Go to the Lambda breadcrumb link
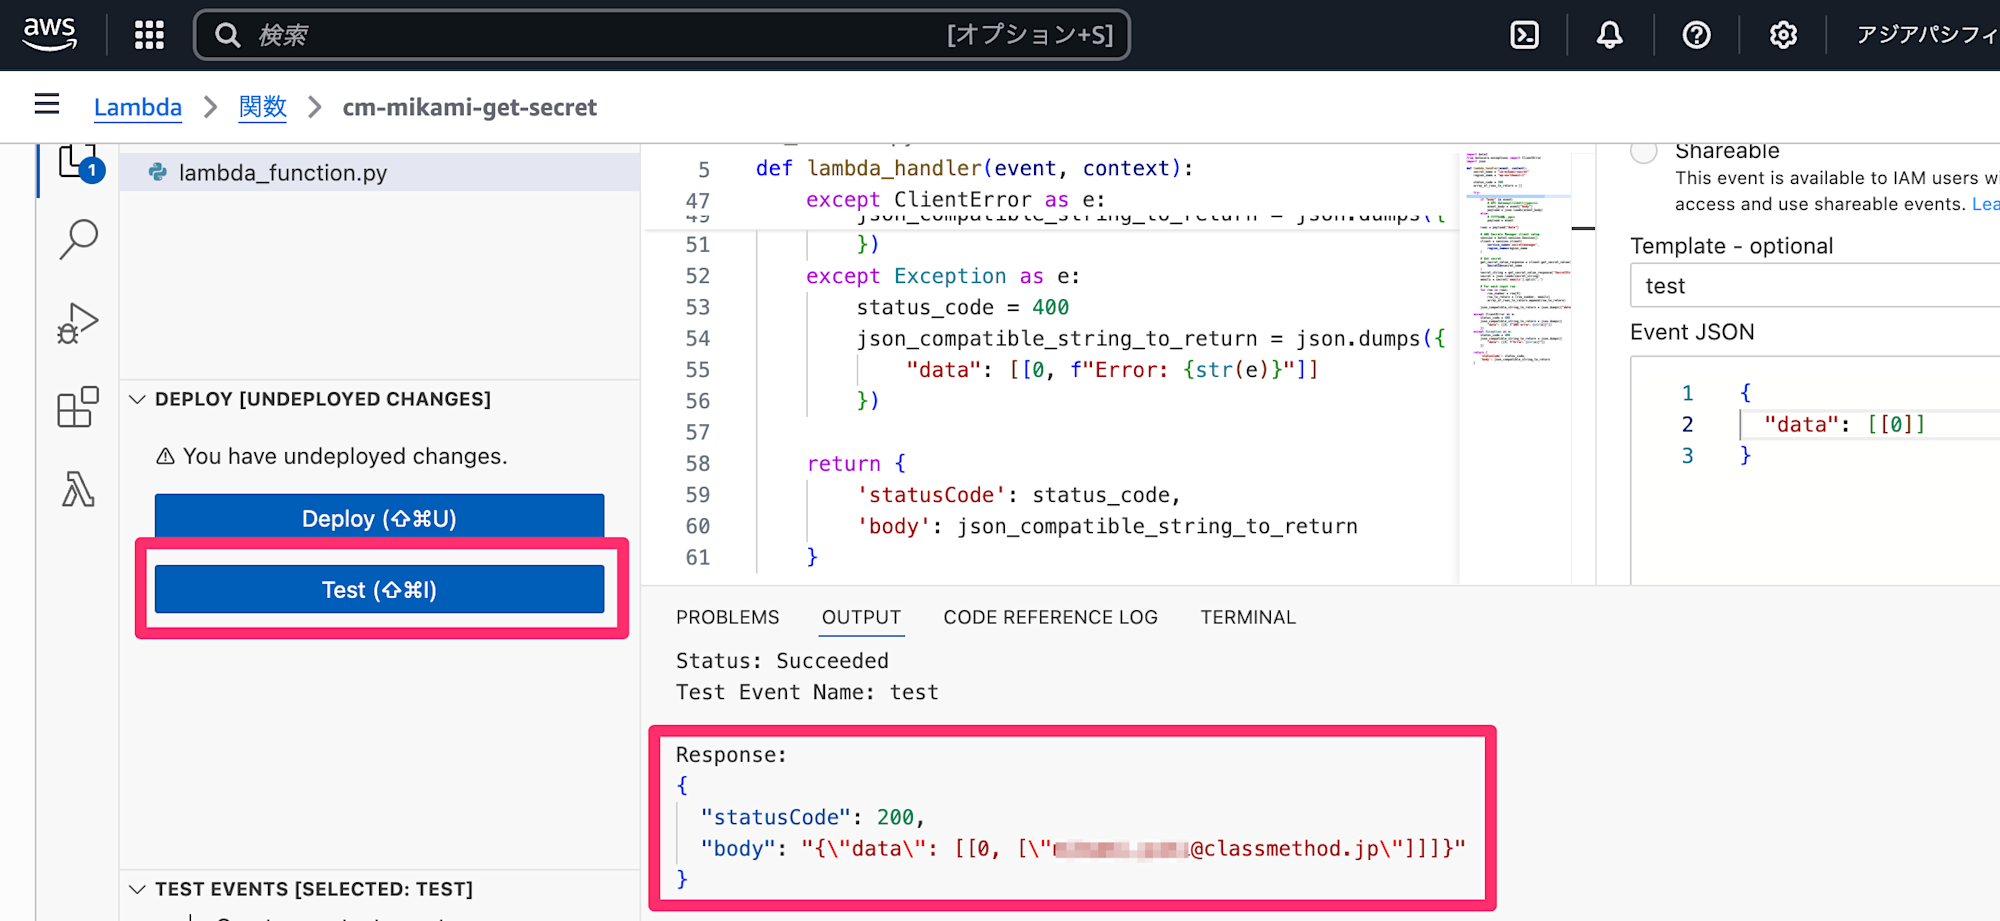Image resolution: width=2000 pixels, height=921 pixels. pos(138,107)
